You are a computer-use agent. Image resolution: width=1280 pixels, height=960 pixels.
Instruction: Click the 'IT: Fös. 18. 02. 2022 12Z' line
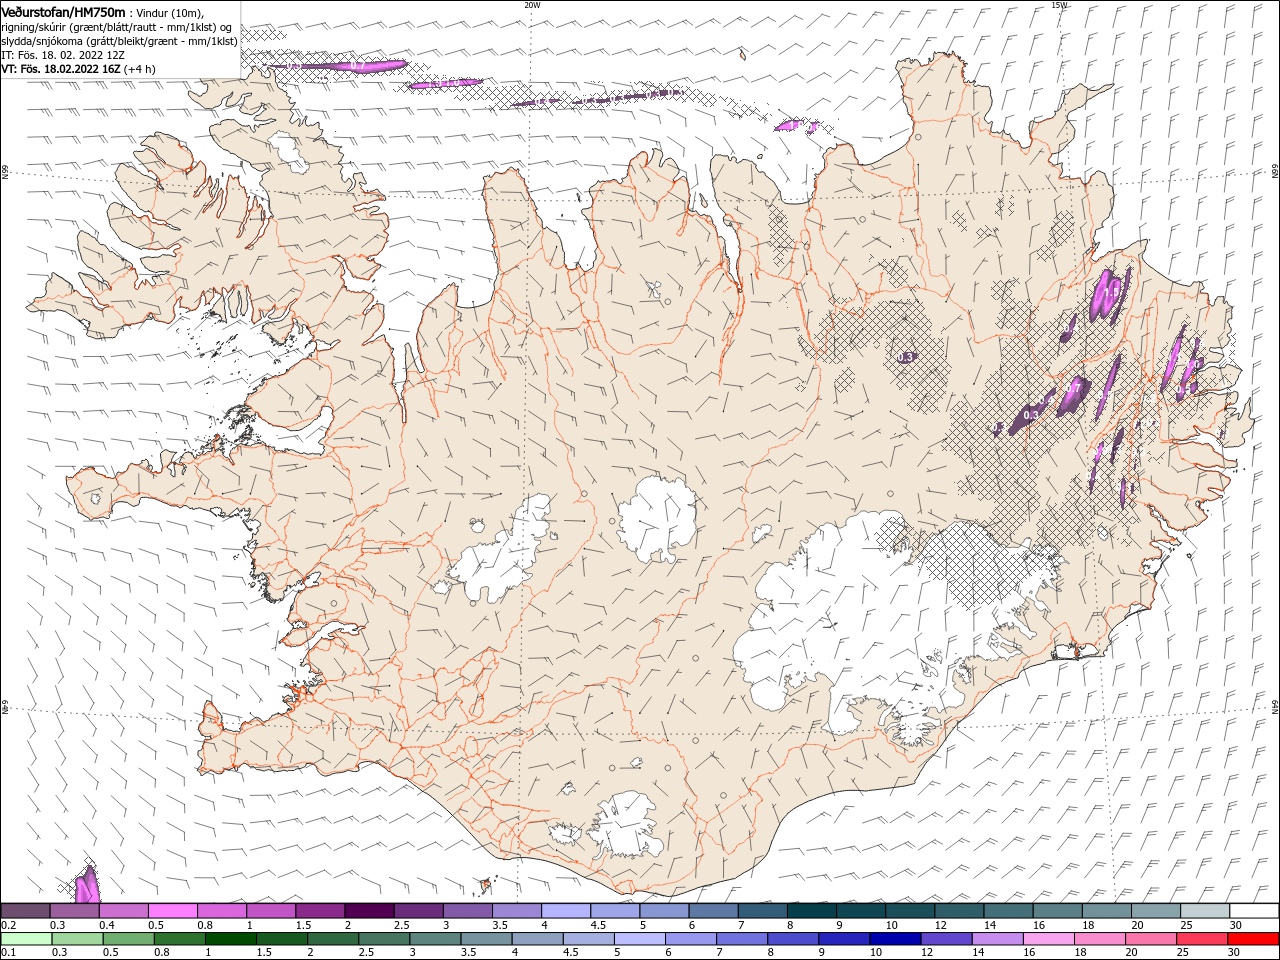(63, 55)
